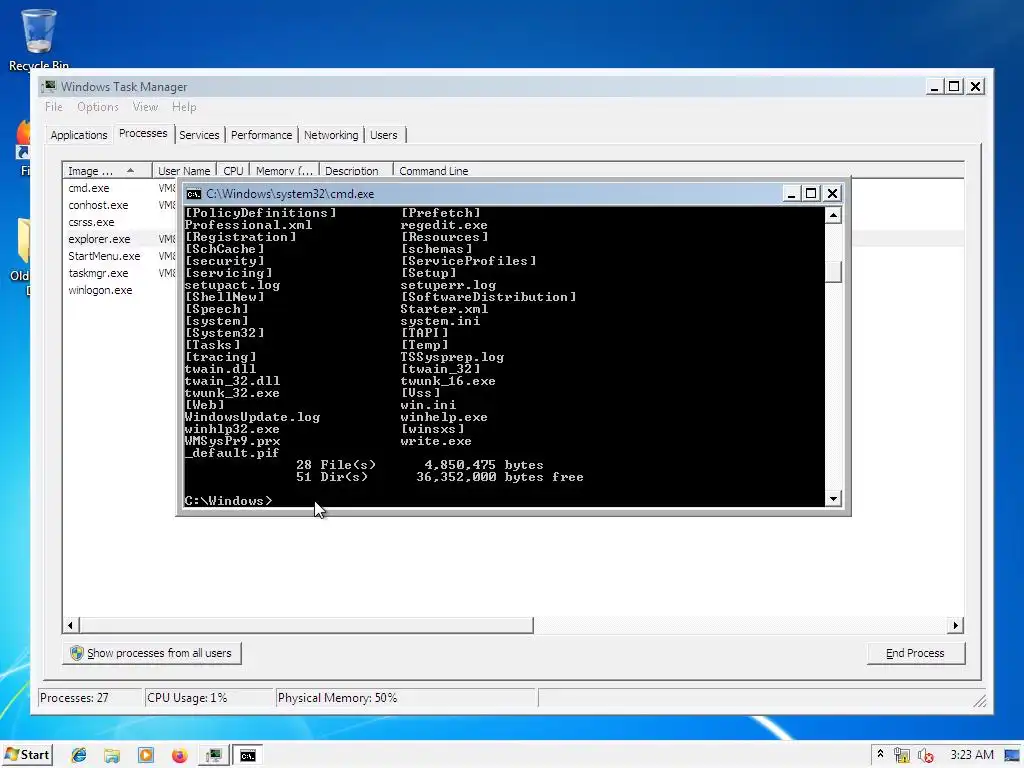1024x768 pixels.
Task: Select the explorer.exe process row
Action: point(99,239)
